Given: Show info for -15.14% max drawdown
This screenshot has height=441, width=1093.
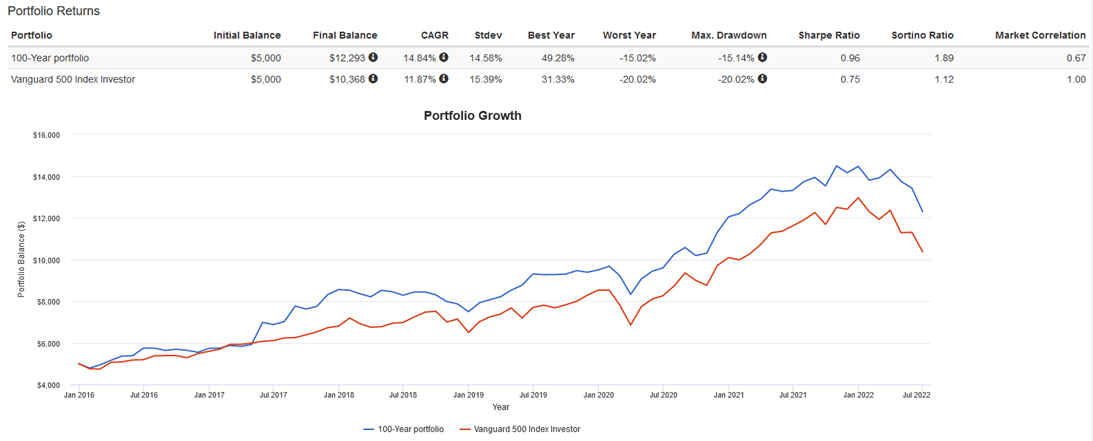Looking at the screenshot, I should (x=762, y=57).
